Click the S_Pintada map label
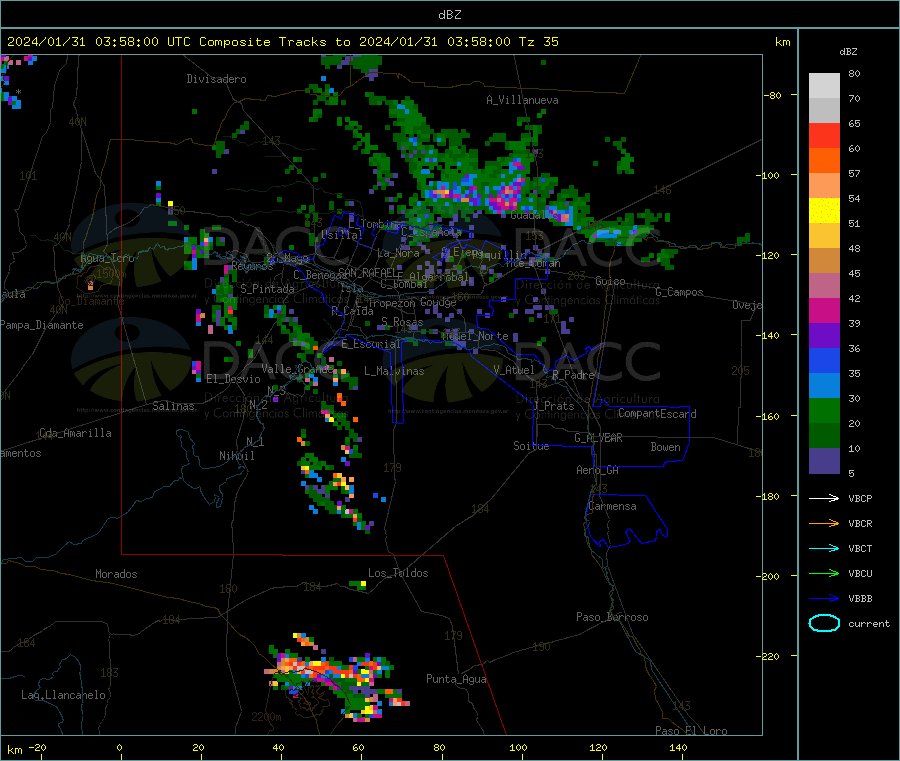The image size is (900, 761). (x=267, y=289)
